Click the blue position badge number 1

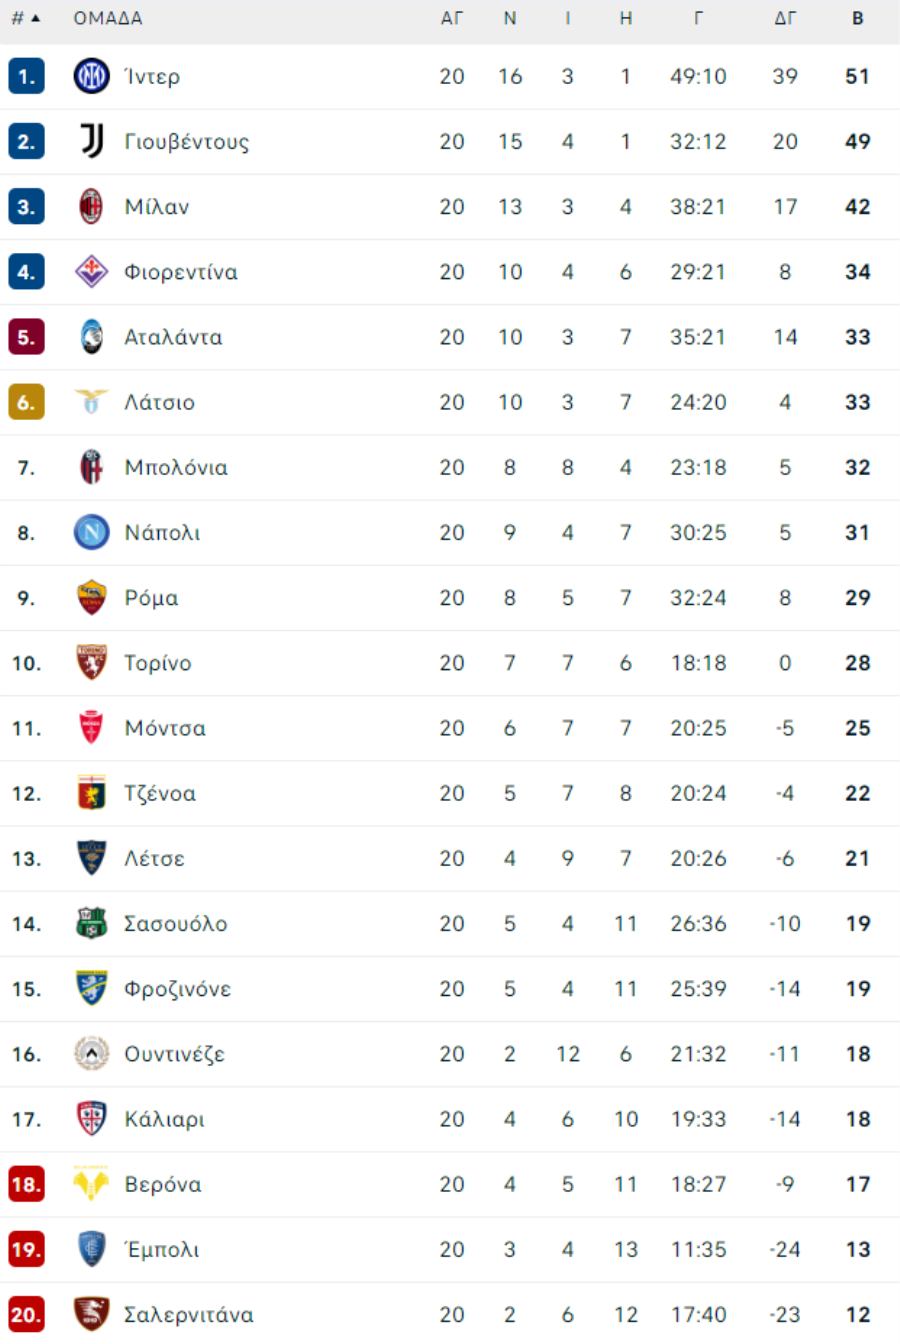26,76
